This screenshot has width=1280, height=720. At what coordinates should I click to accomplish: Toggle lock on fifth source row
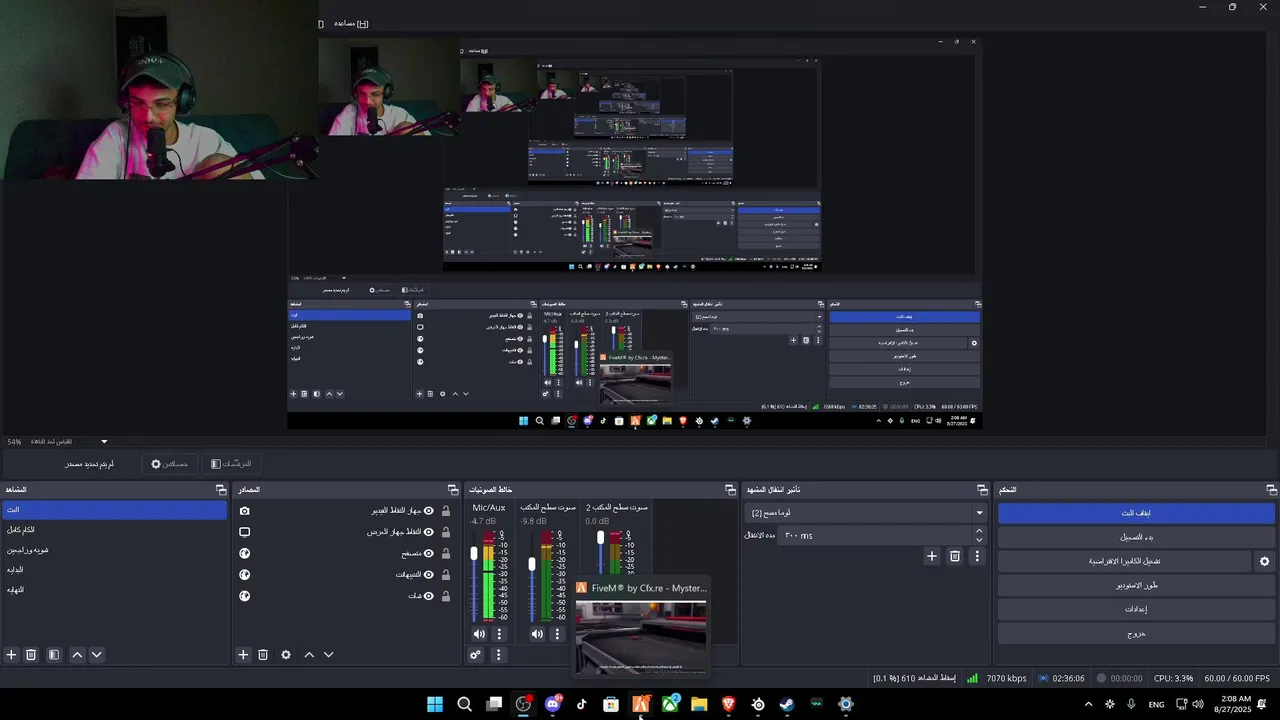(x=446, y=596)
